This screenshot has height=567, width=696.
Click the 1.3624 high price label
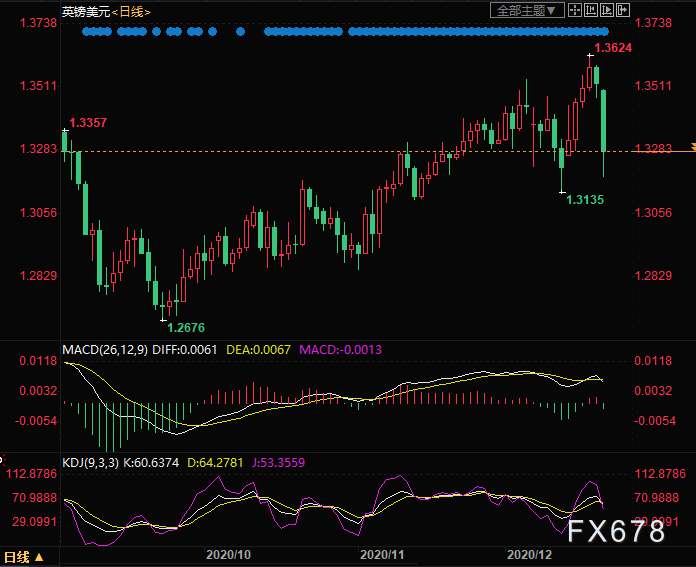tap(612, 48)
